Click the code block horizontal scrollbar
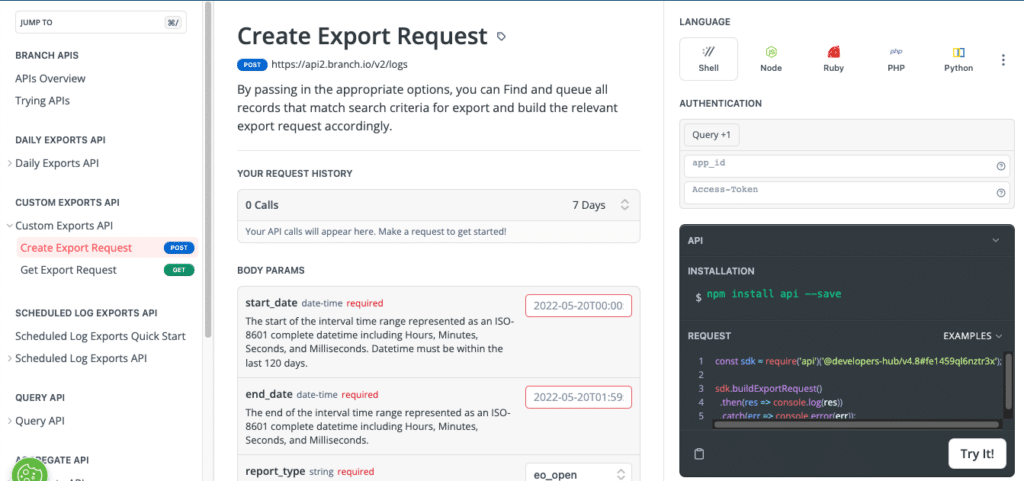 (856, 424)
